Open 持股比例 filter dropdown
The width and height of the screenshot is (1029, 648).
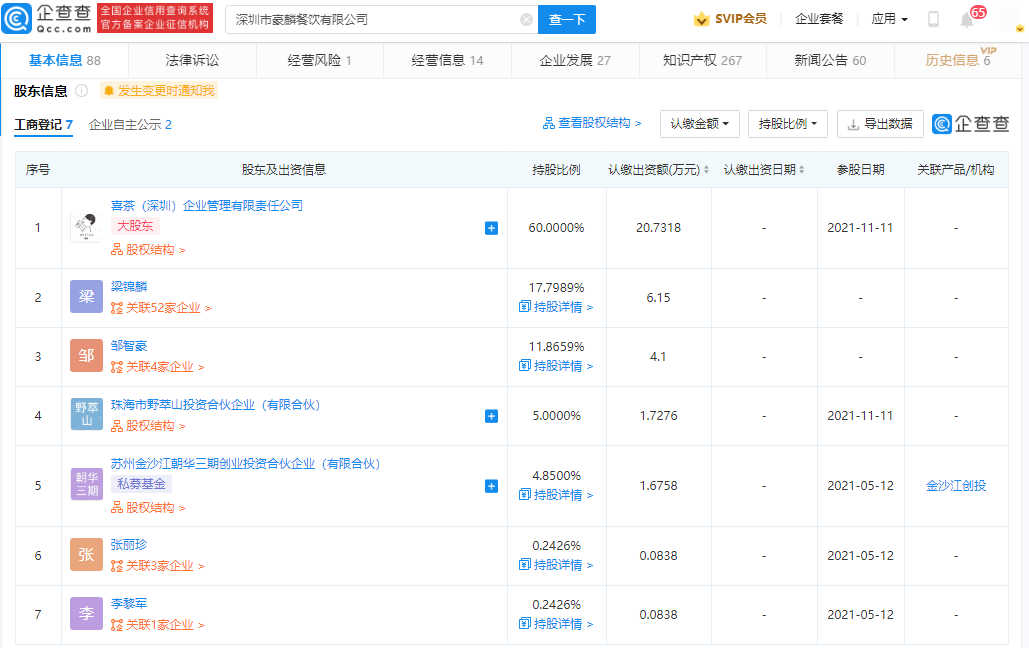(x=788, y=123)
